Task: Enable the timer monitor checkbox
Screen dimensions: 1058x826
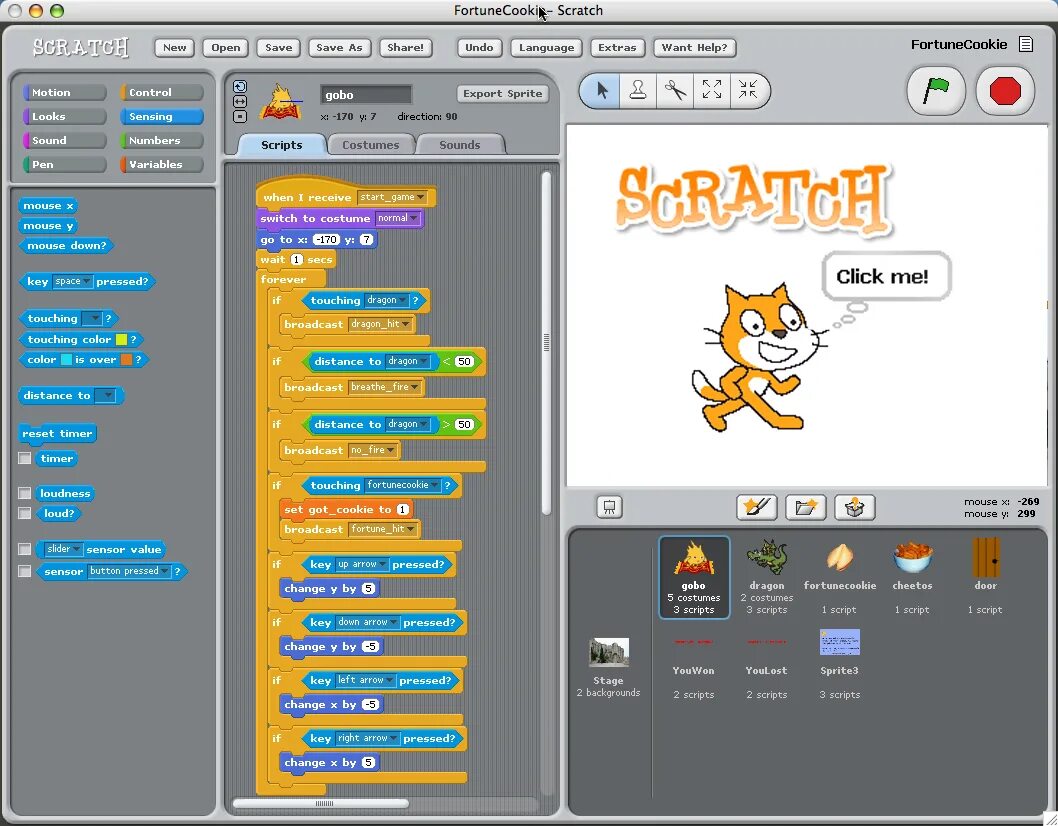Action: (25, 458)
